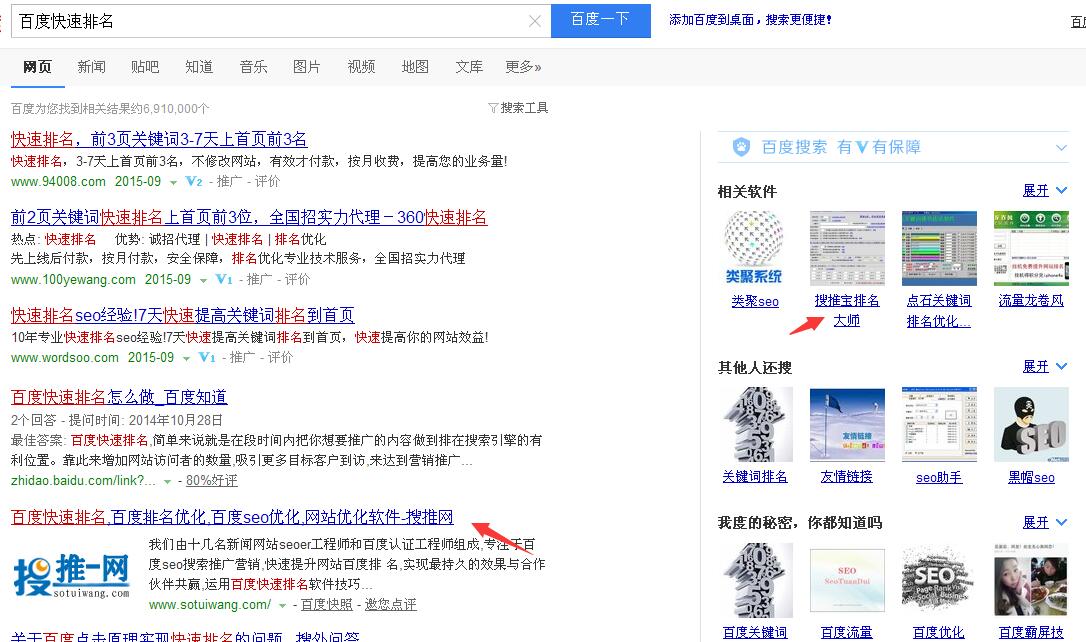Screen dimensions: 1086x642
Task: Click the 流量龙卷风 thumbnail
Action: [x=1031, y=249]
